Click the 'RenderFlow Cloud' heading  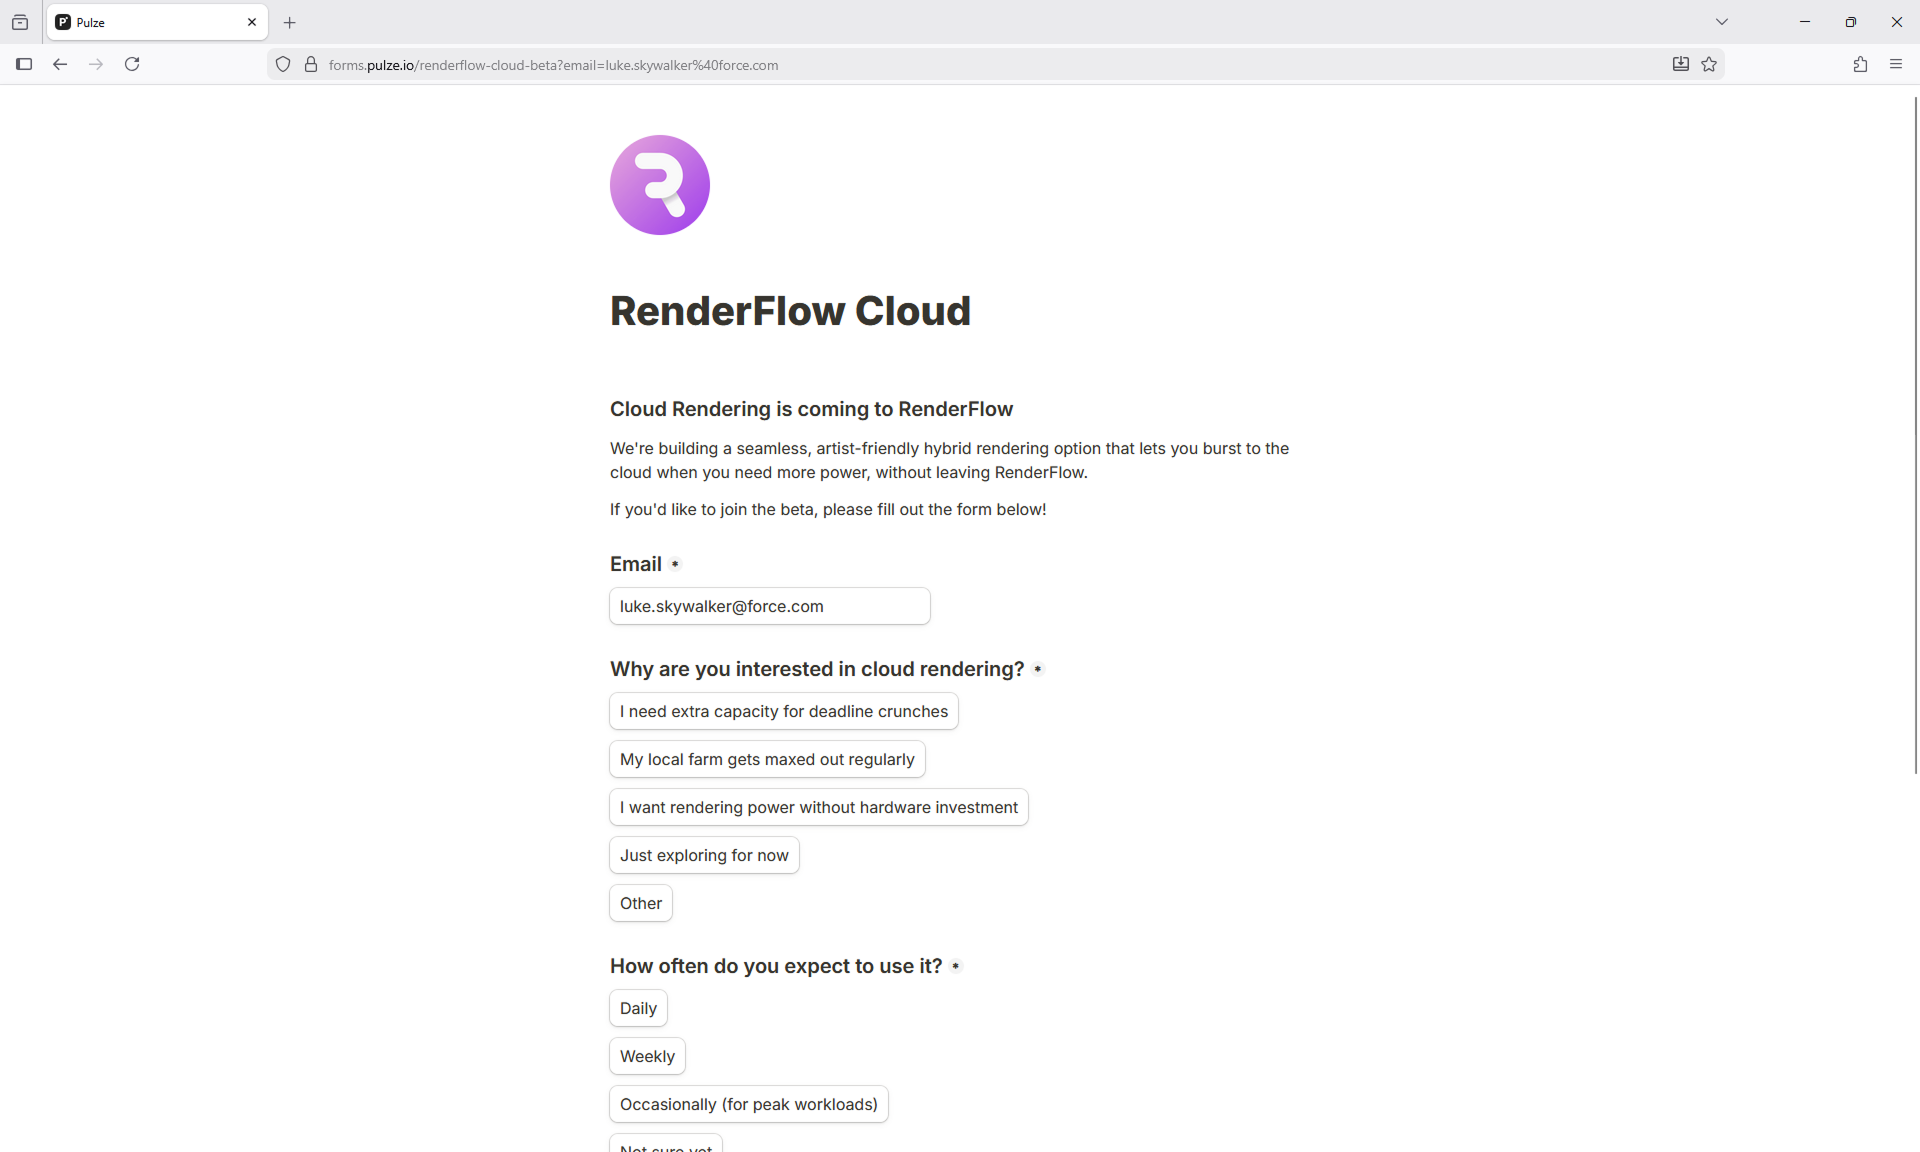tap(790, 311)
